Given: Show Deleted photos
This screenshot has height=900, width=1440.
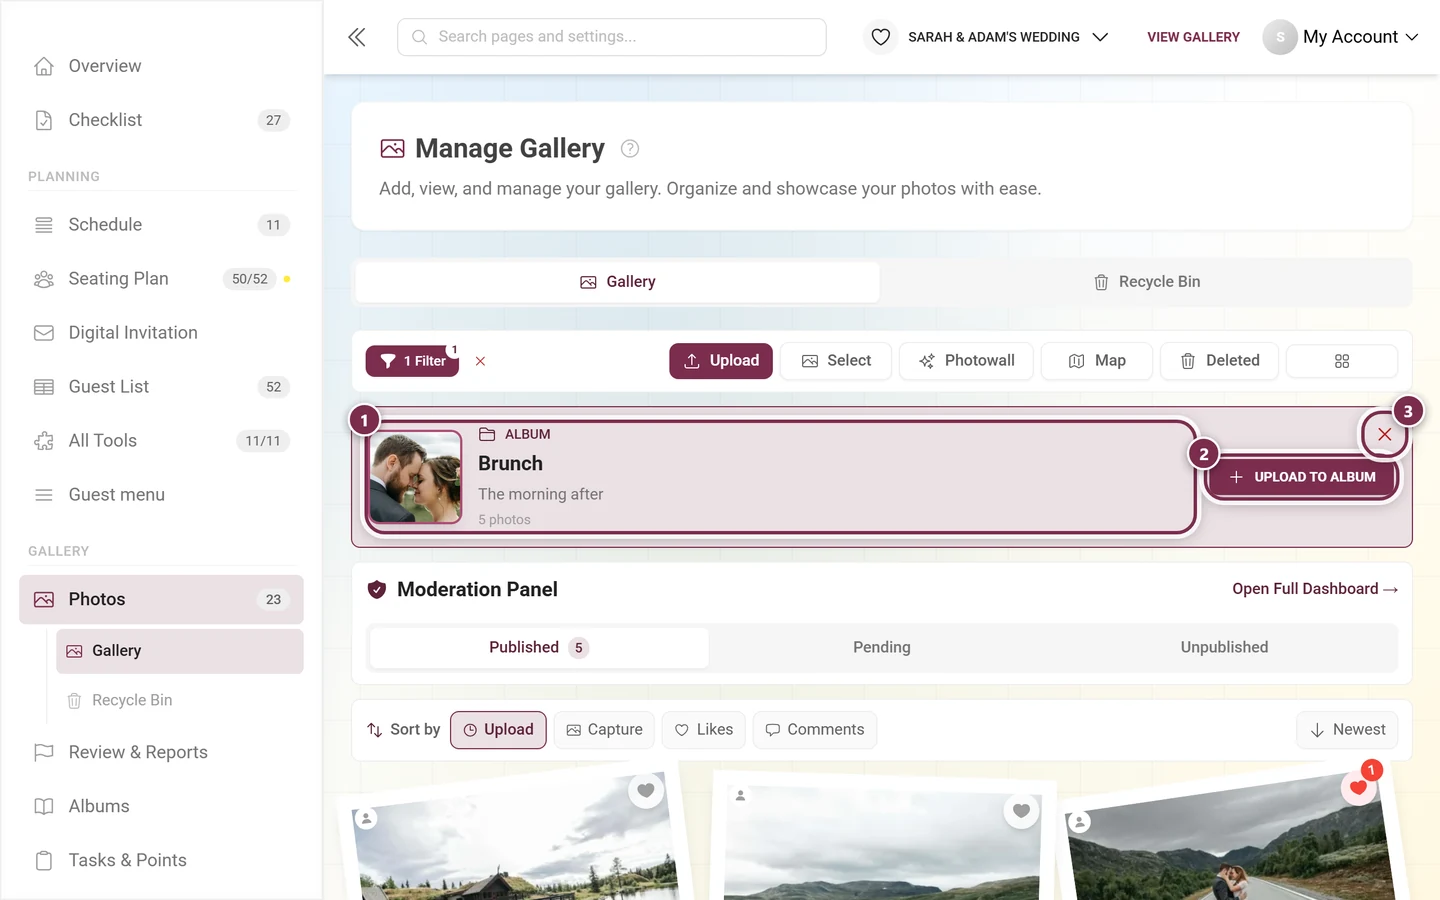Looking at the screenshot, I should coord(1219,361).
